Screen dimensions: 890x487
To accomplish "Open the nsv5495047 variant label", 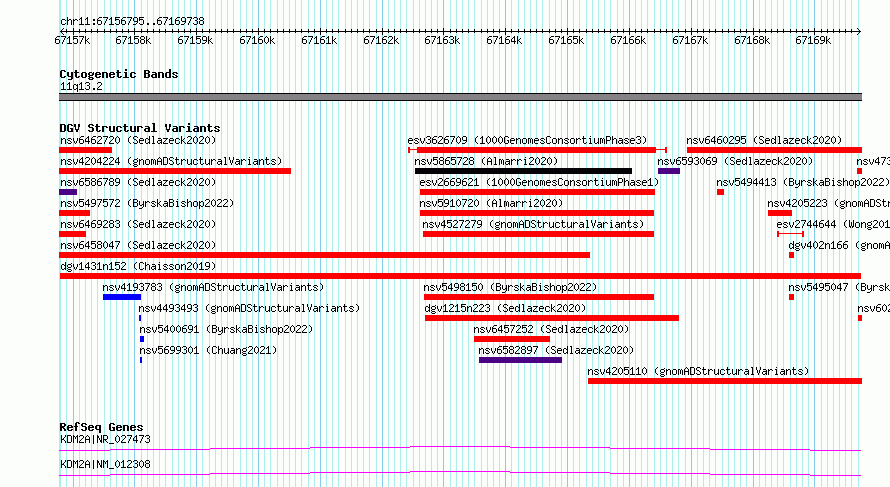I will point(839,287).
